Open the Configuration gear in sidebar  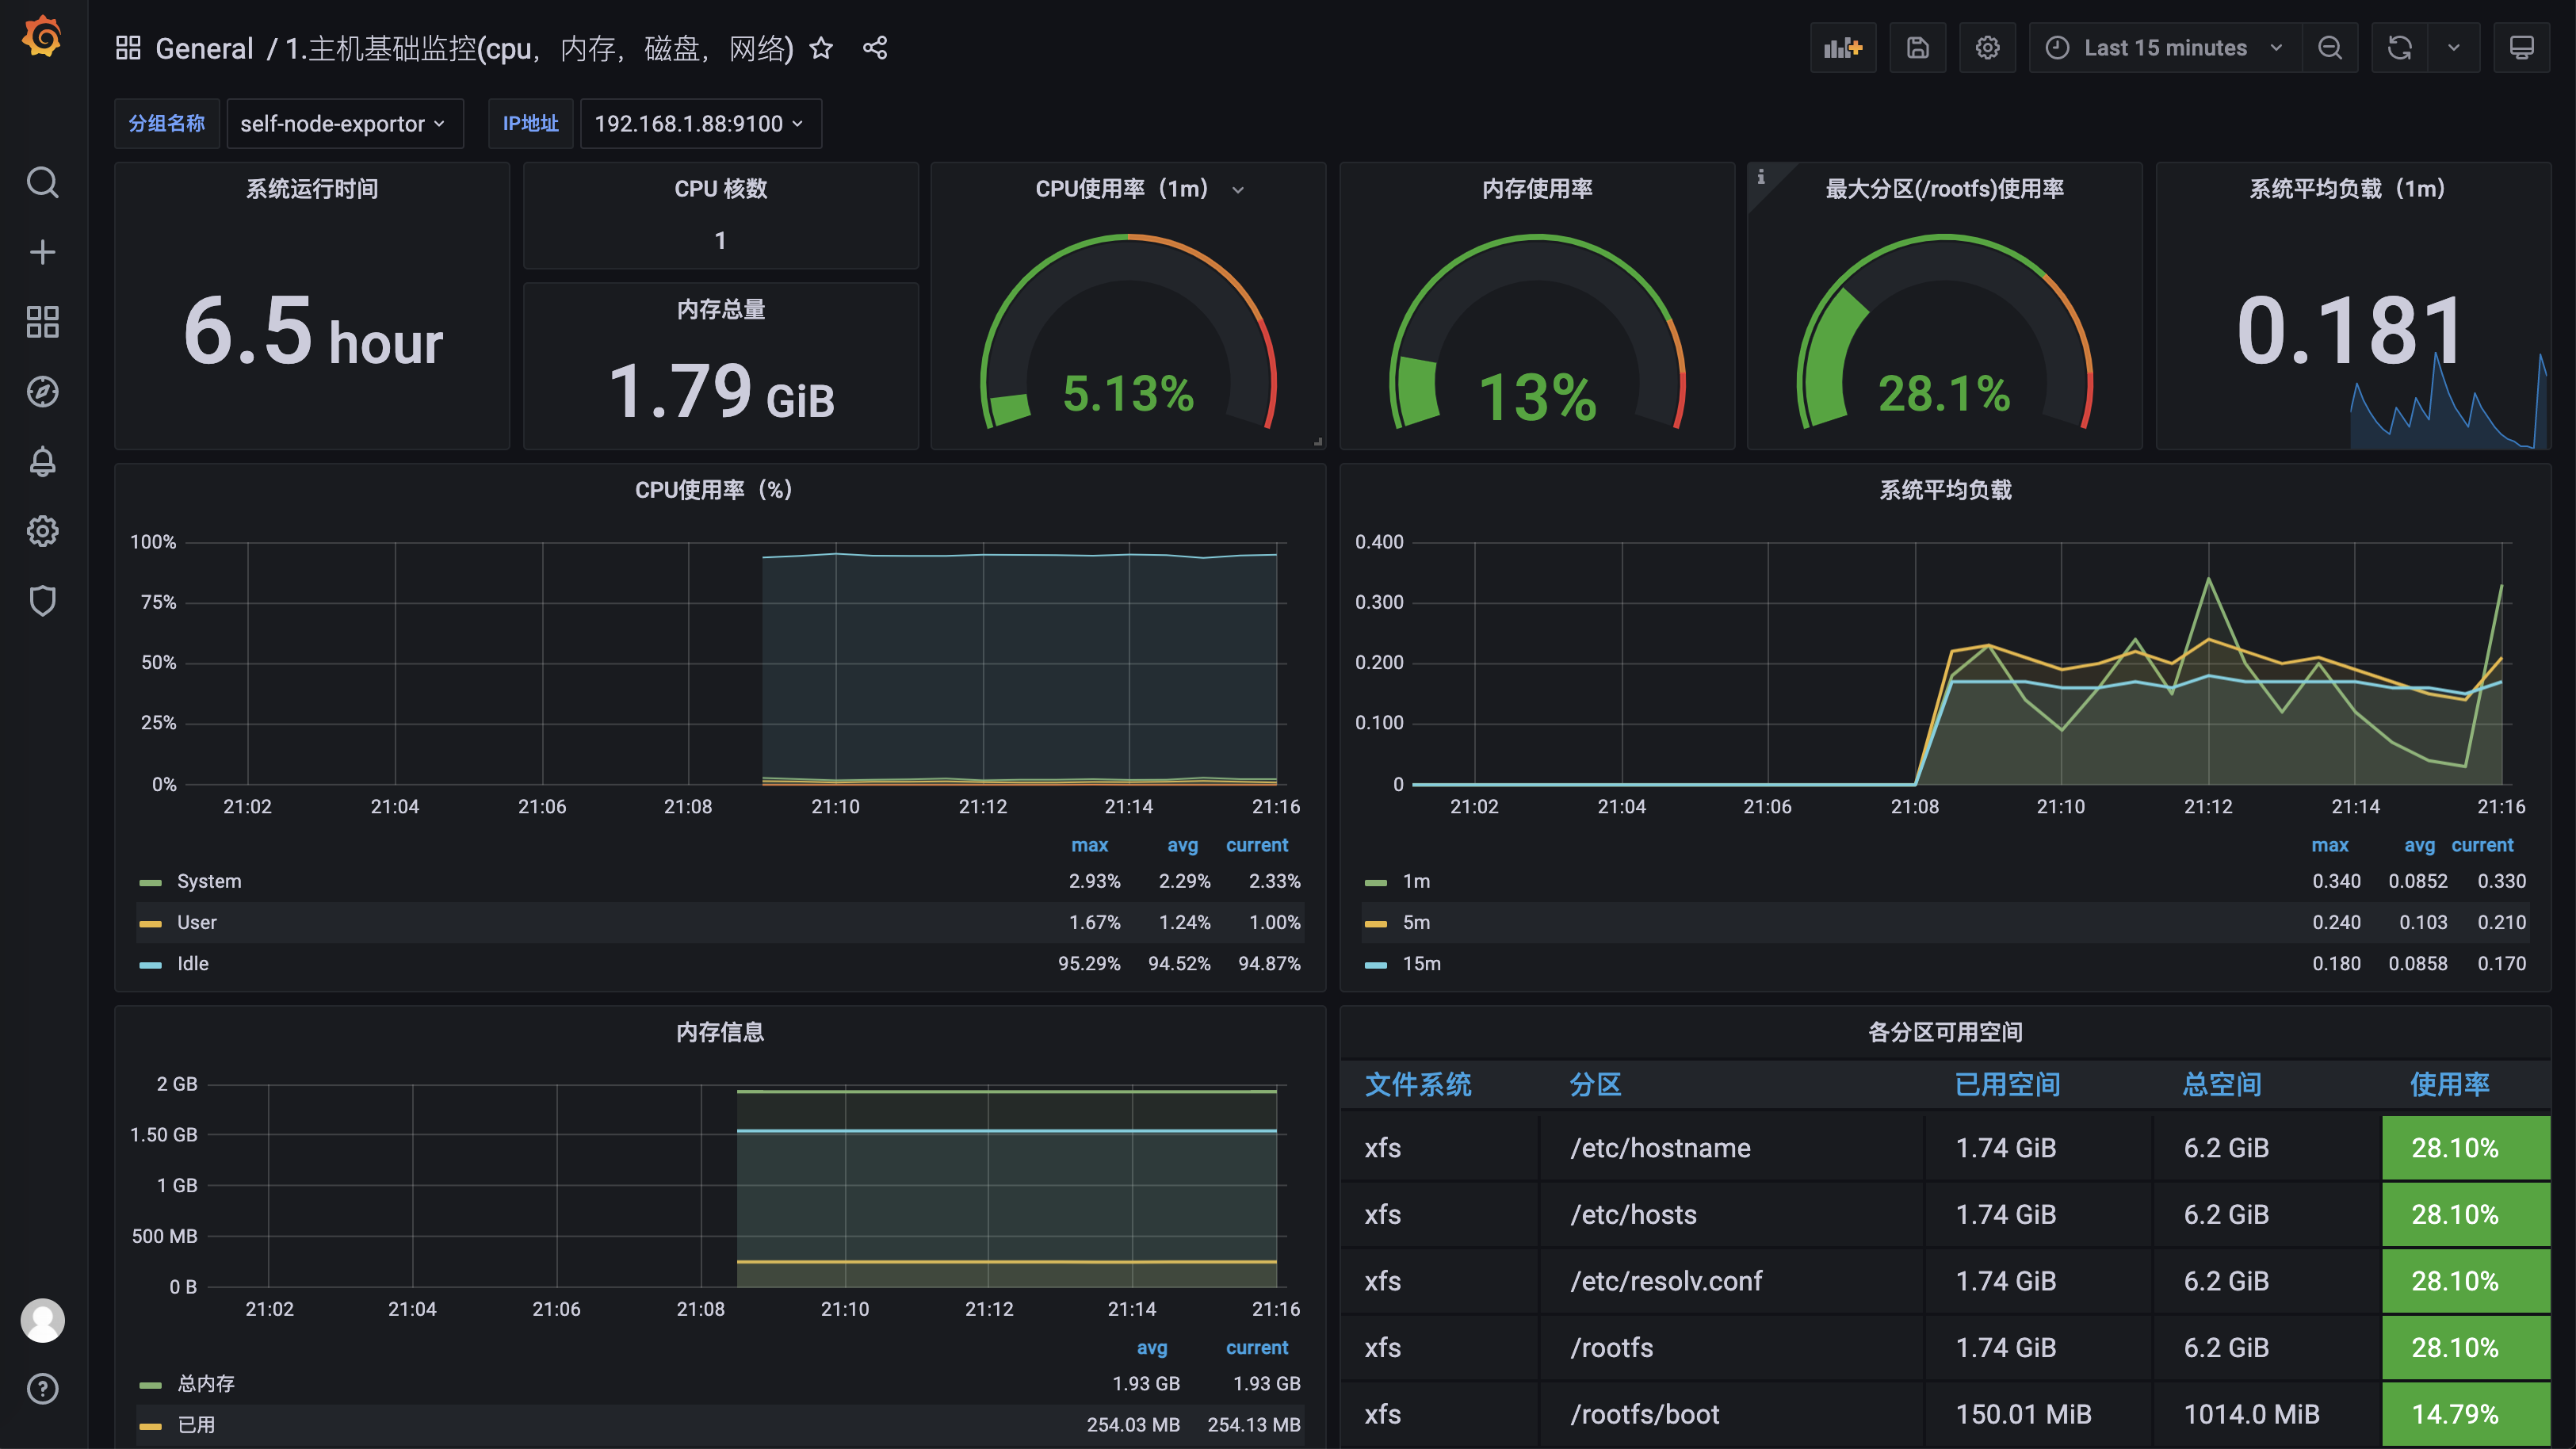coord(42,531)
